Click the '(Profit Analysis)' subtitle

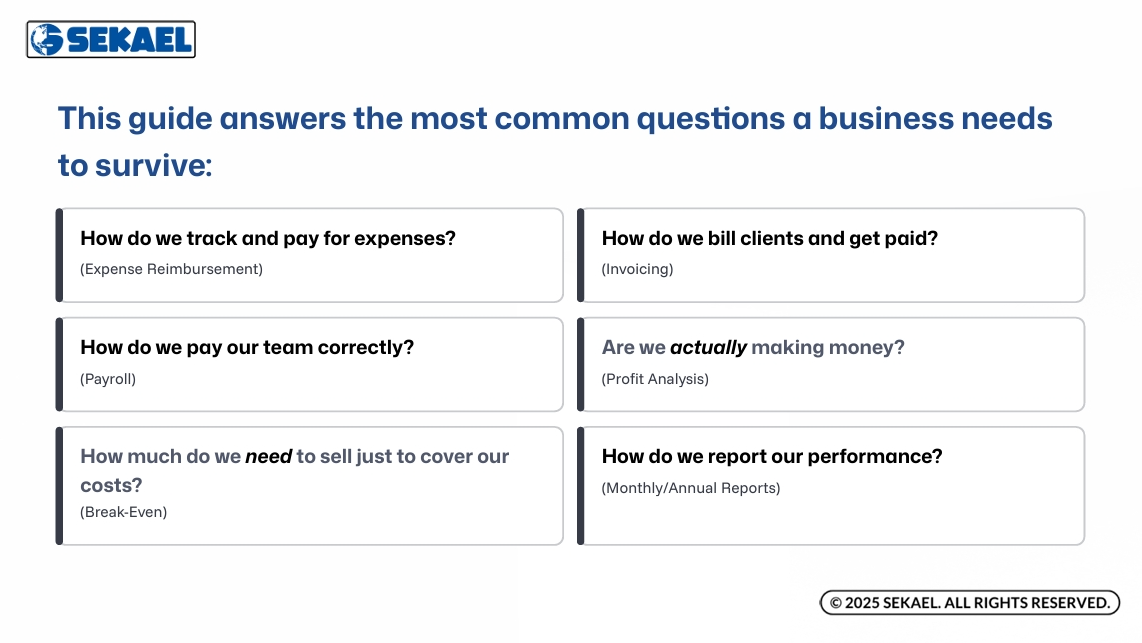click(x=655, y=380)
